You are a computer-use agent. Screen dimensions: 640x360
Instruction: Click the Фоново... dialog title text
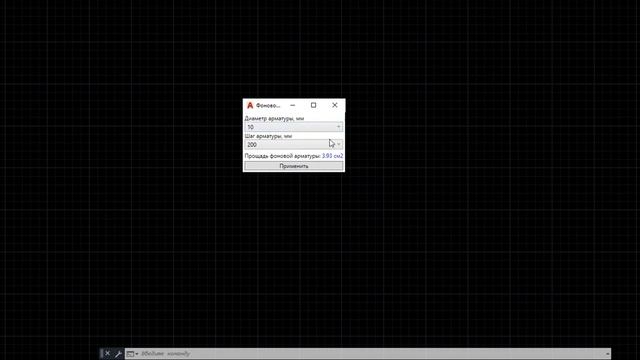(268, 105)
